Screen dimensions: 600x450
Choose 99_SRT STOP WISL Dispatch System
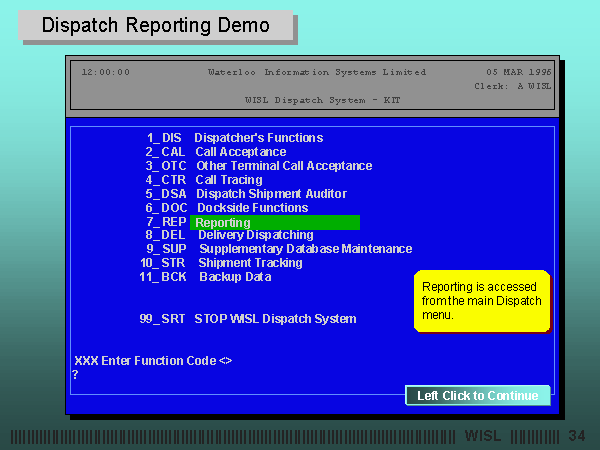tap(248, 319)
